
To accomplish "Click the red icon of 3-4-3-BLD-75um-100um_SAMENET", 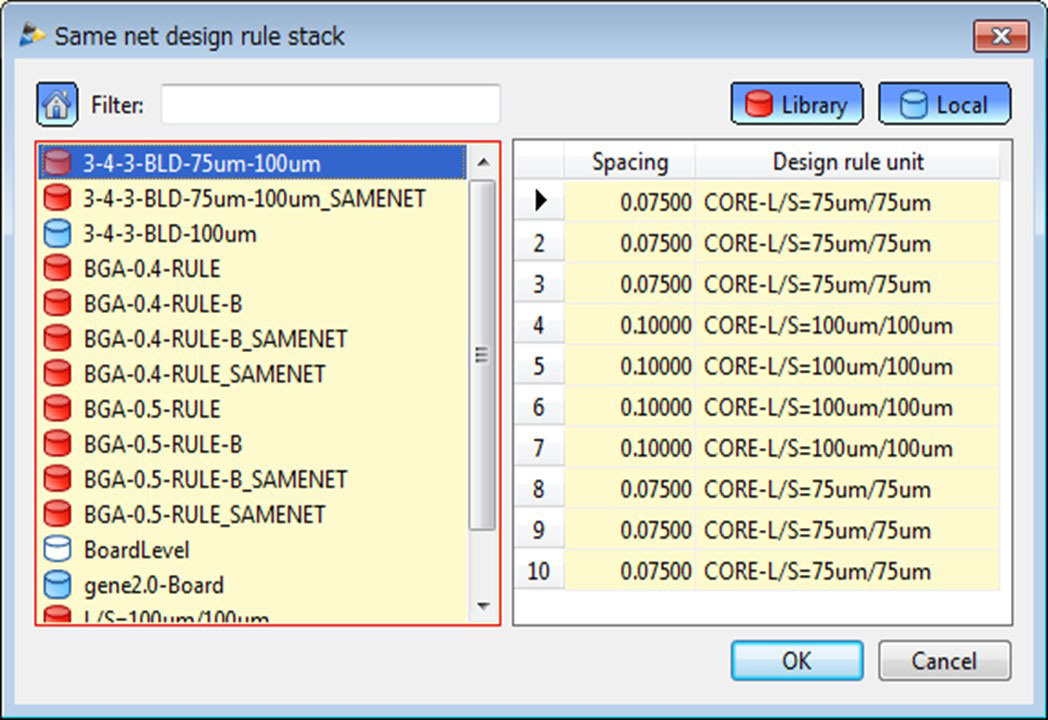I will 57,198.
